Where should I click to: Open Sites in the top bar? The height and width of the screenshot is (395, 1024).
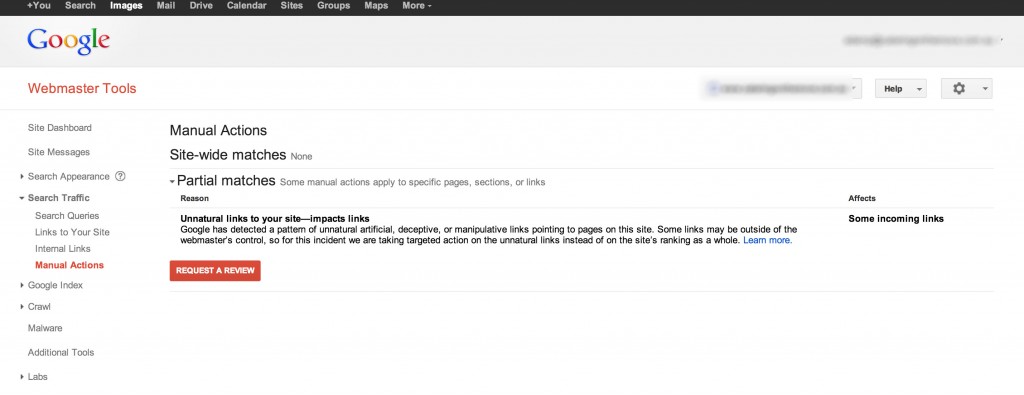(x=291, y=6)
